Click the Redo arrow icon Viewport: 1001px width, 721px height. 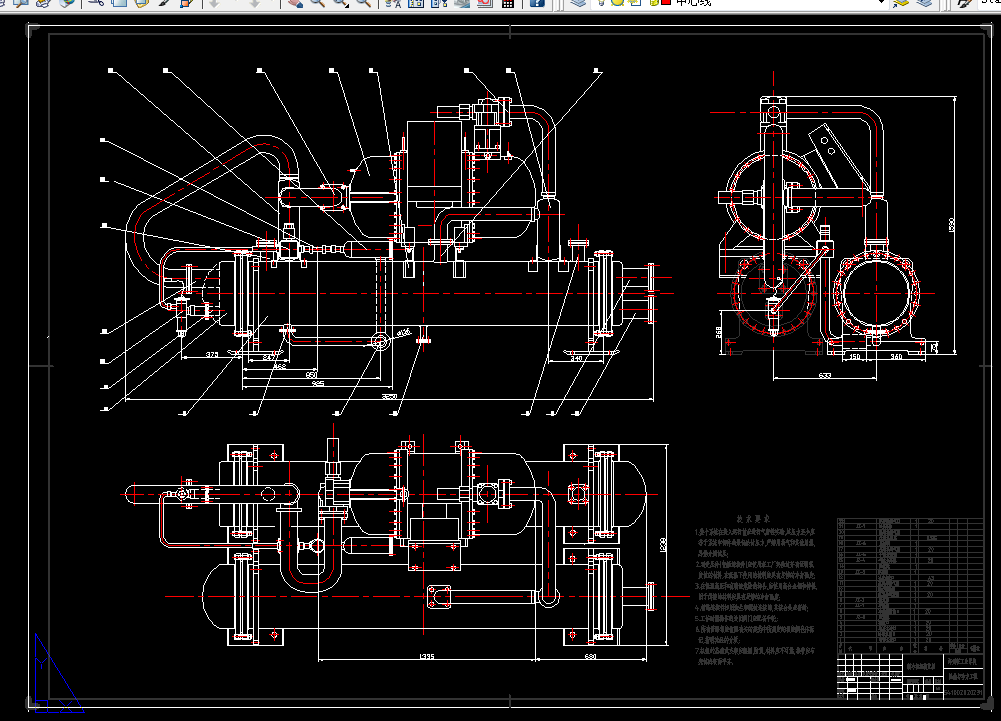click(x=254, y=3)
